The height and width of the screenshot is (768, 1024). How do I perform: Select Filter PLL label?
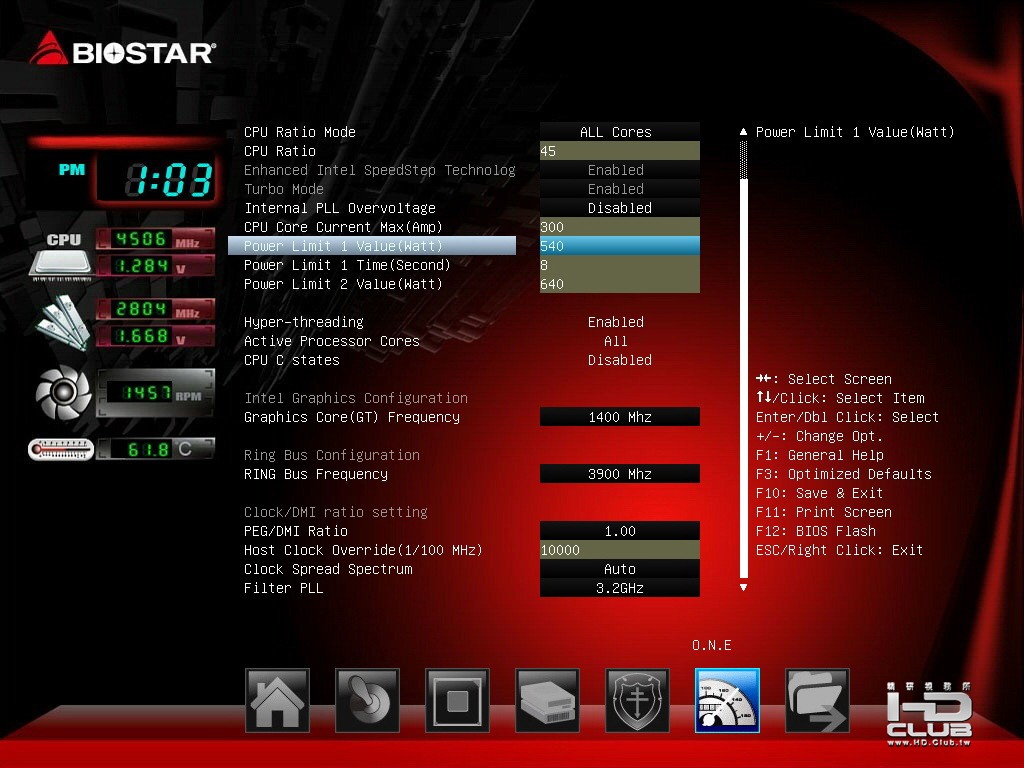pyautogui.click(x=283, y=588)
